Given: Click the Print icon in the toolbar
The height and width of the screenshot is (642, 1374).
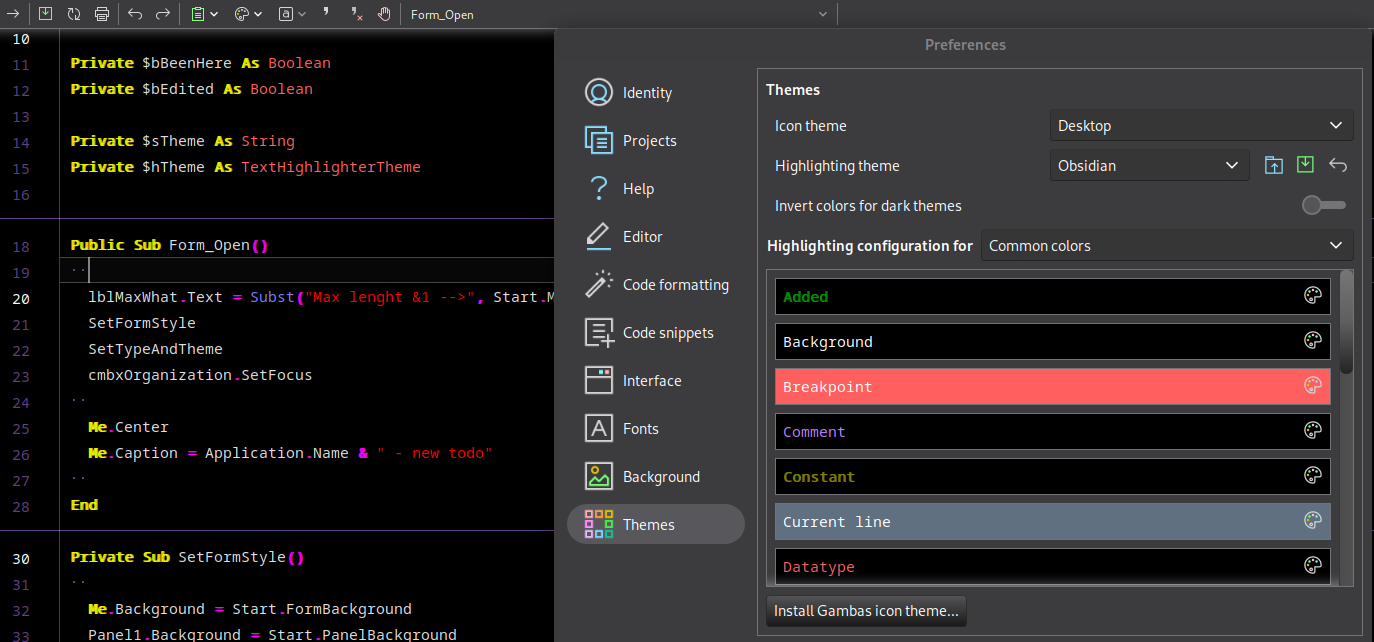Looking at the screenshot, I should click(x=102, y=14).
